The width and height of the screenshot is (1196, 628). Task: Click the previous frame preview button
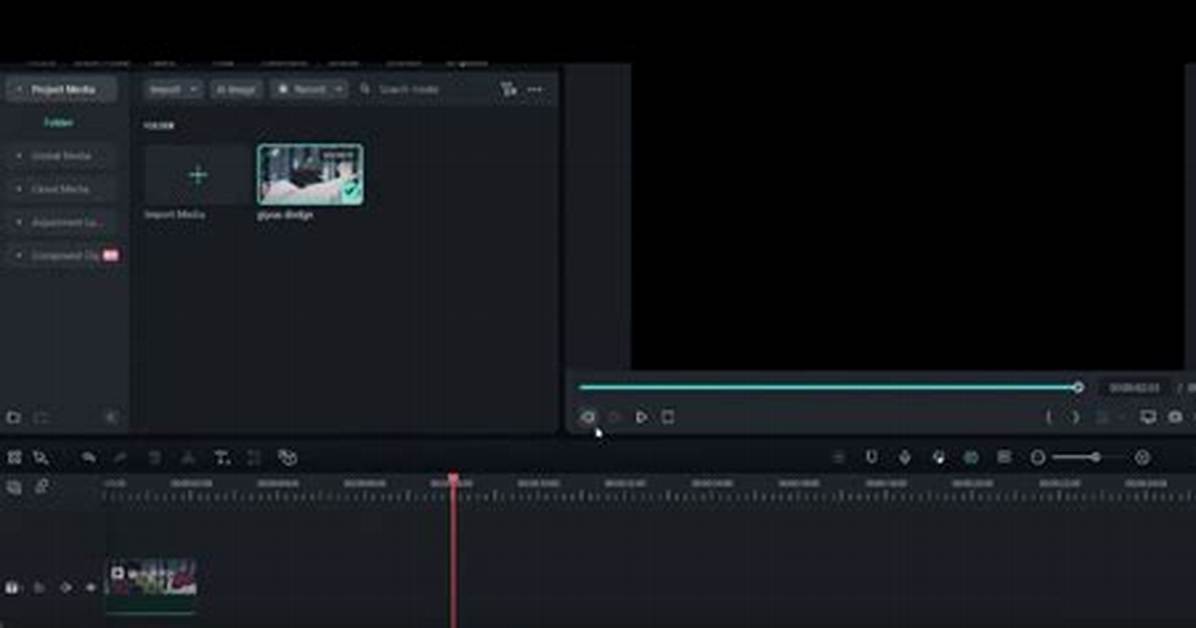(588, 417)
